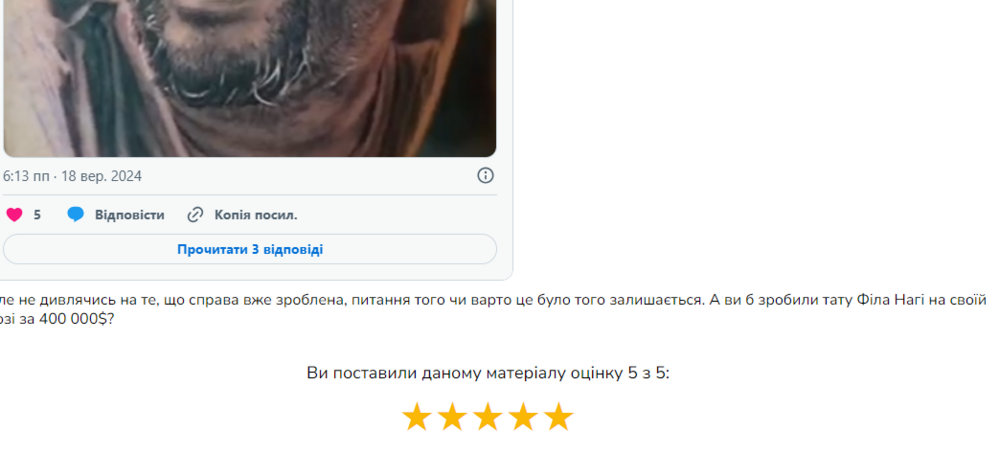Rate the article one star
Image resolution: width=1000 pixels, height=454 pixels.
coord(416,417)
